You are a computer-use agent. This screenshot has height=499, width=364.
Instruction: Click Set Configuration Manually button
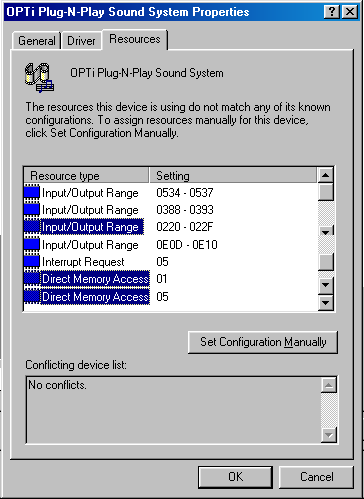pos(263,342)
